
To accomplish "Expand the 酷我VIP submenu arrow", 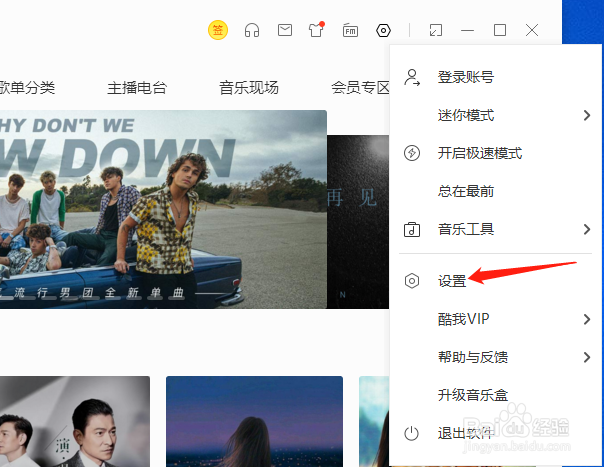I will coord(587,319).
